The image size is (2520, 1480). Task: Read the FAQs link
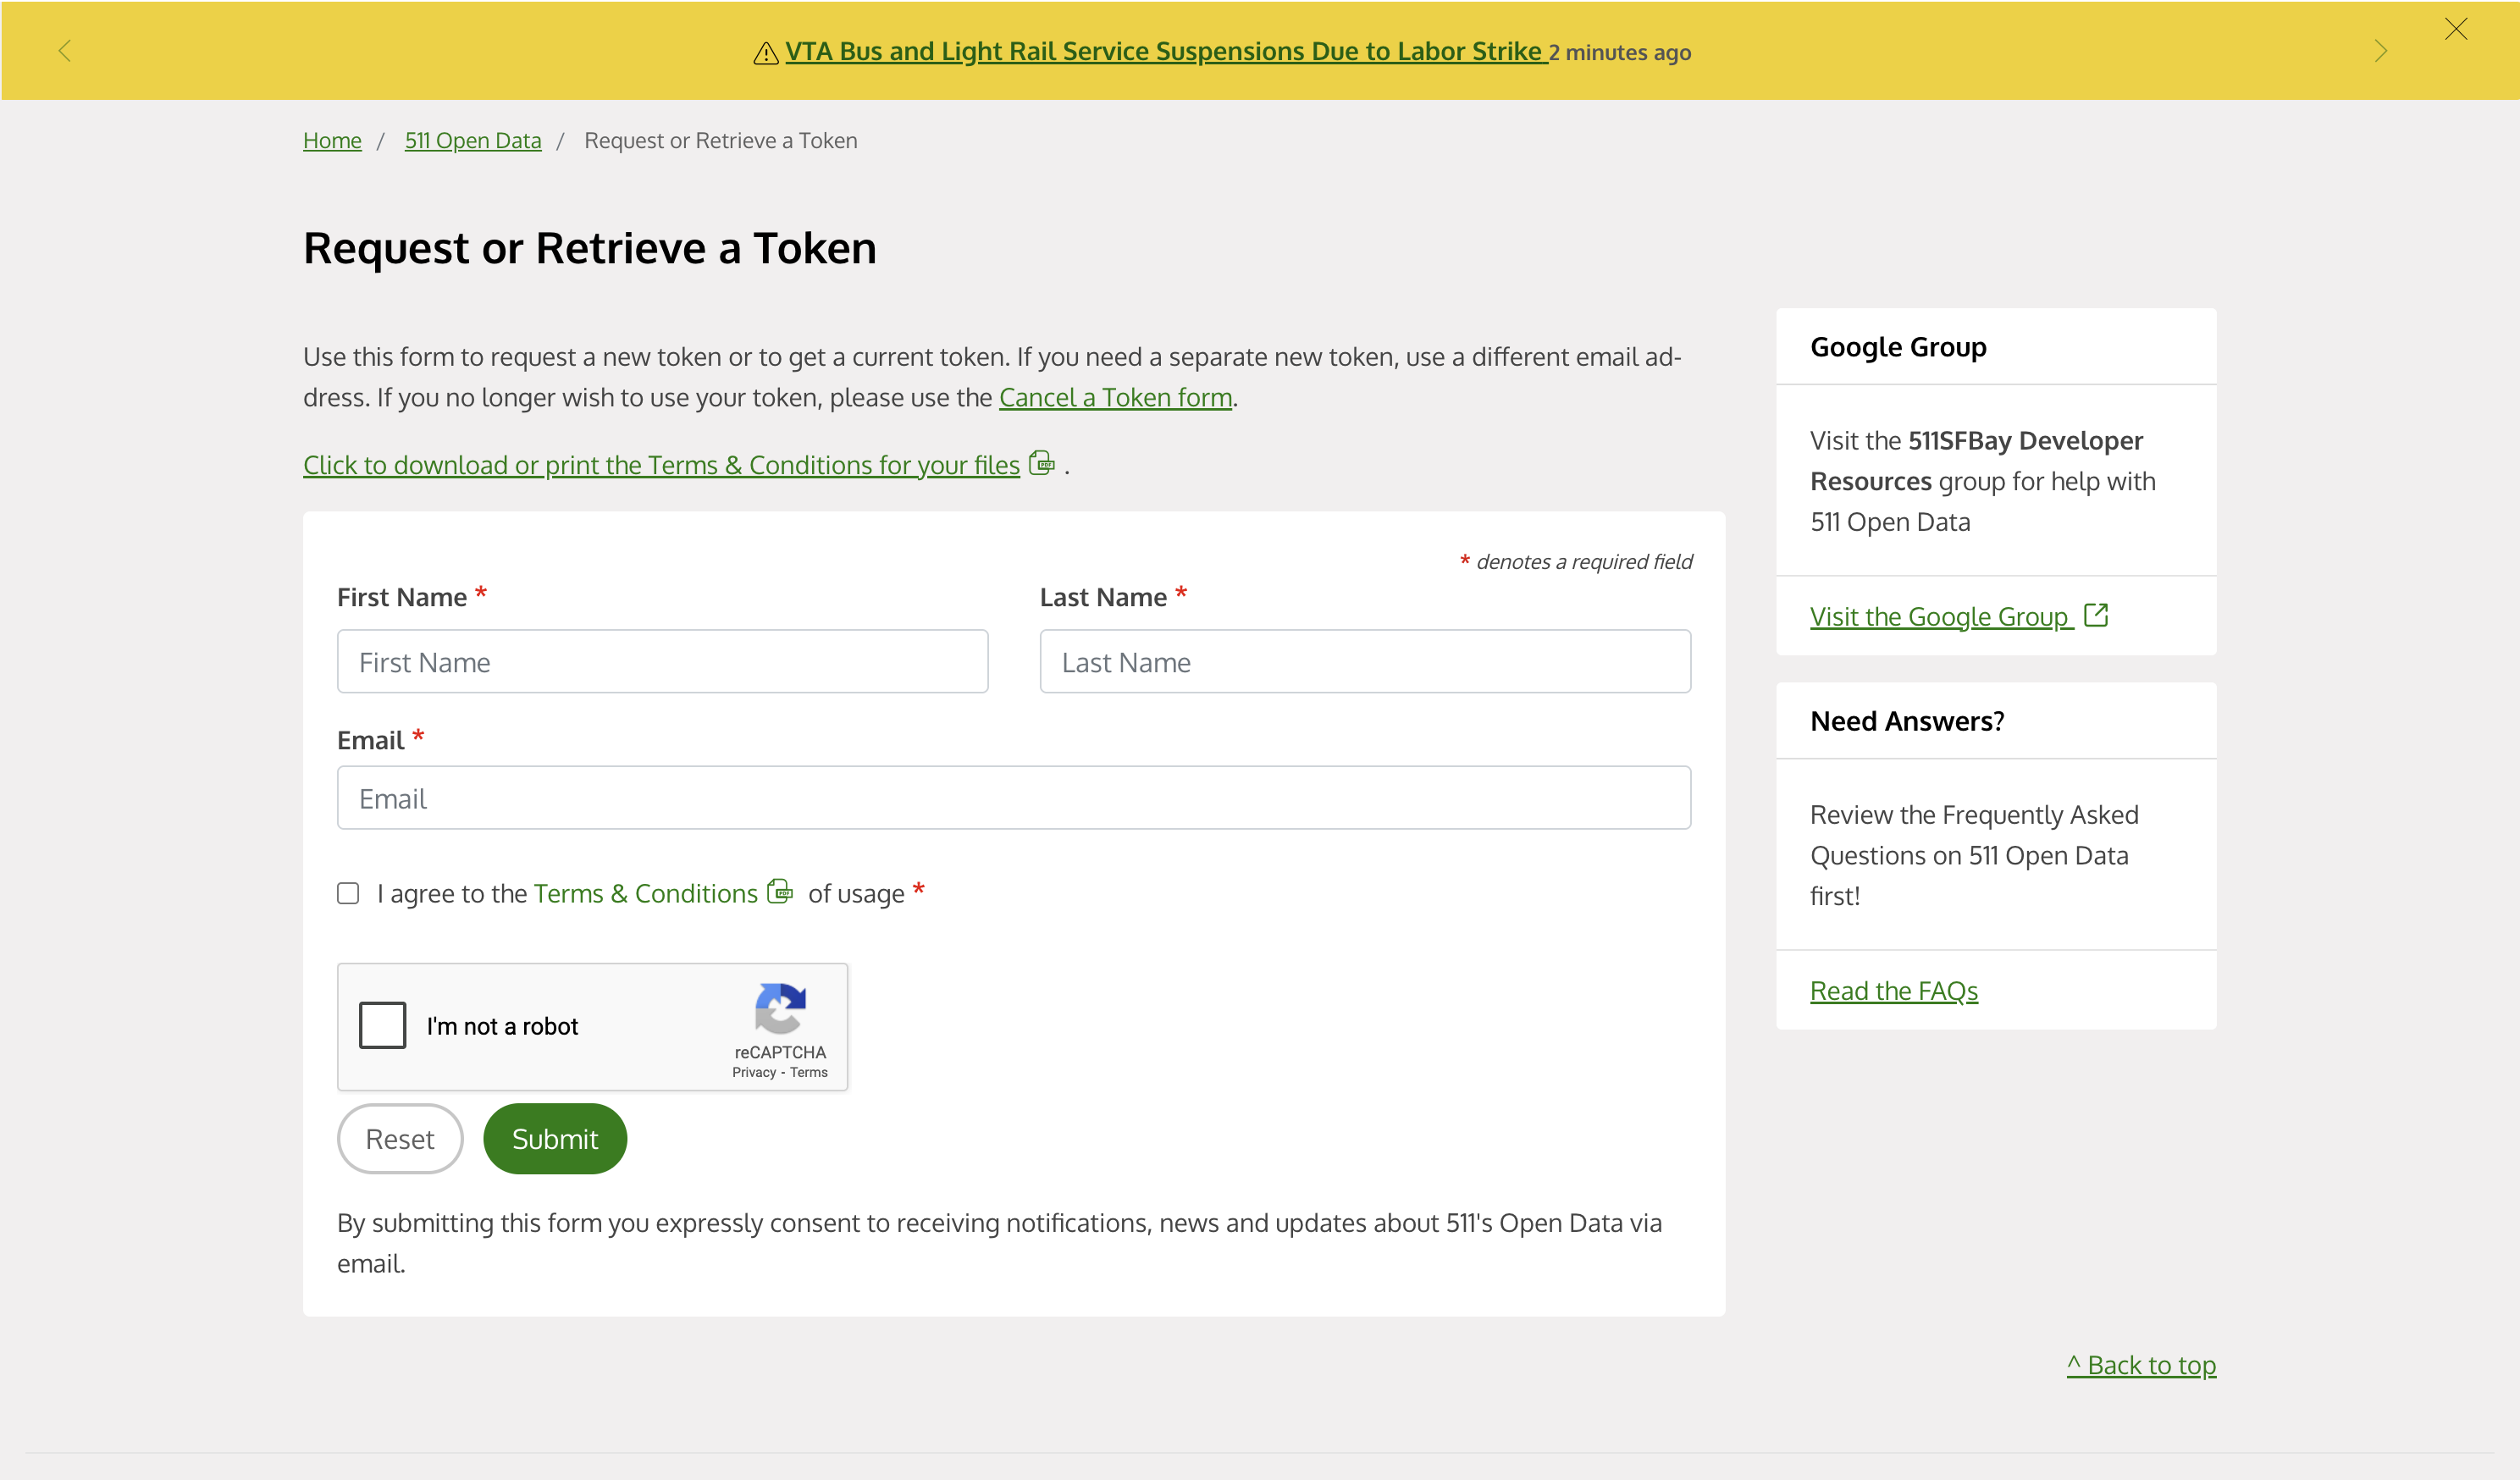click(x=1894, y=991)
